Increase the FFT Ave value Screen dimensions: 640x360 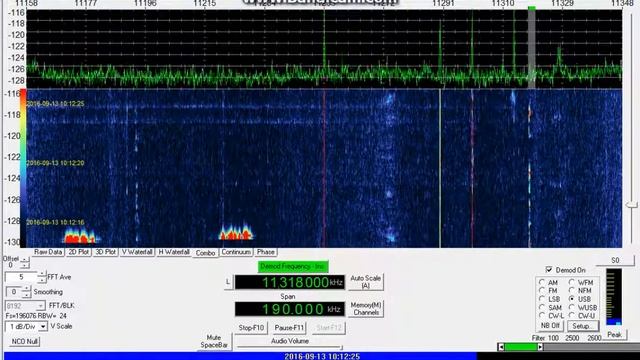42,274
